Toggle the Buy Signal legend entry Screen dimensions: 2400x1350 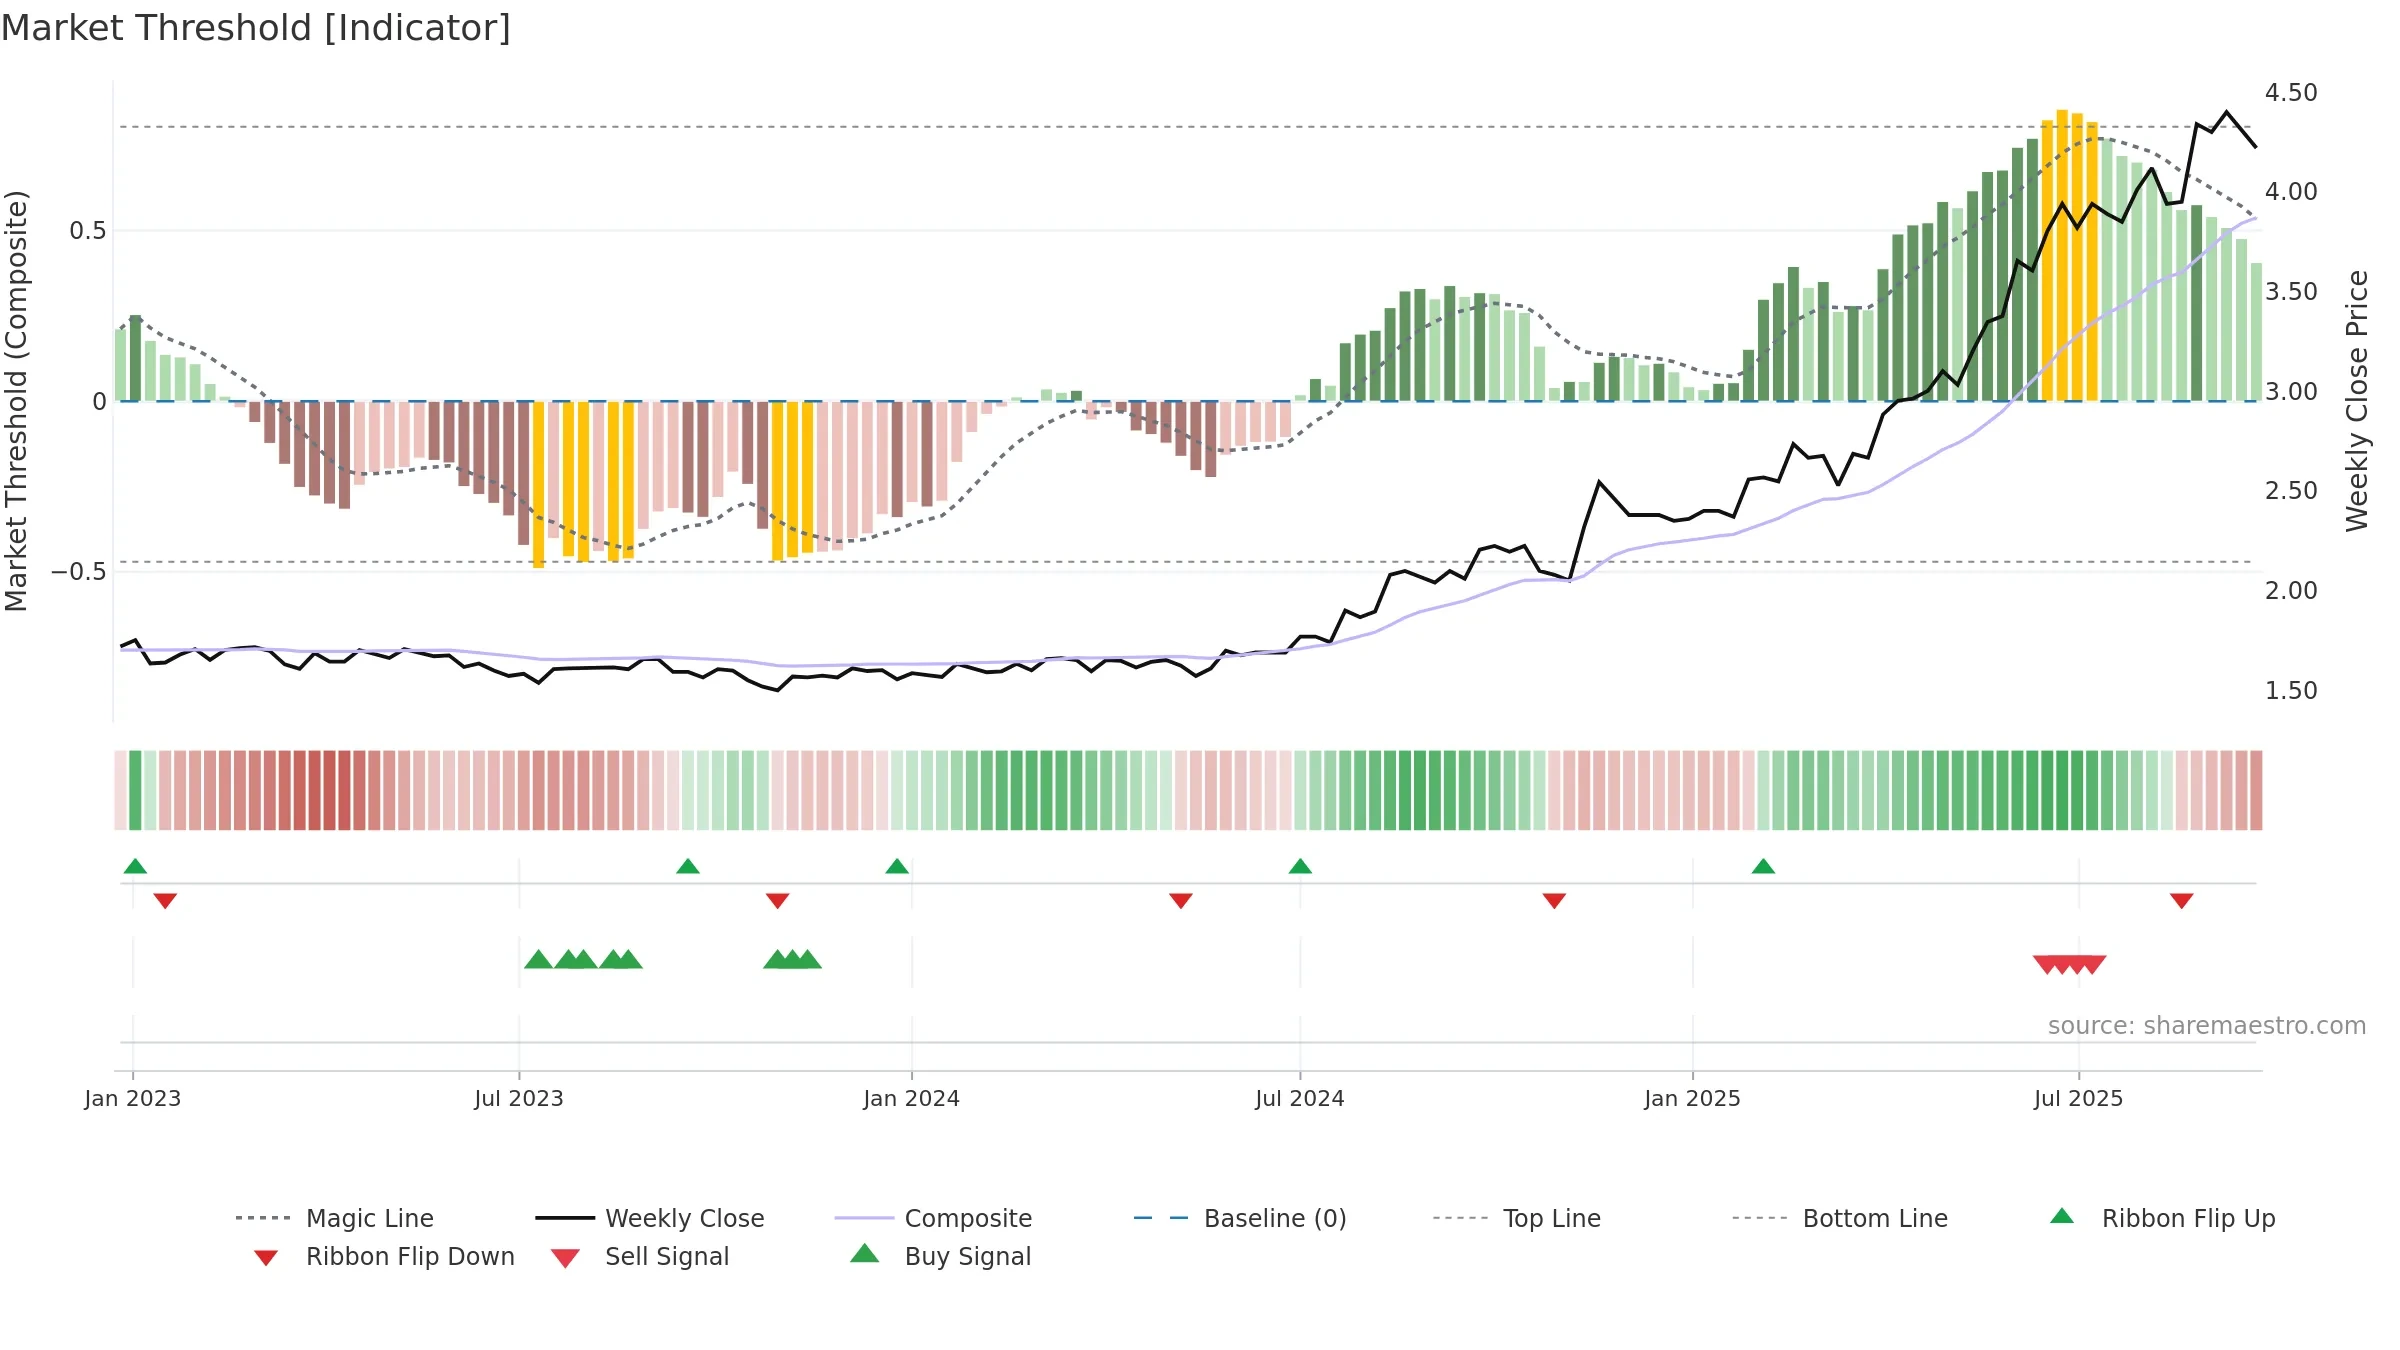[940, 1256]
